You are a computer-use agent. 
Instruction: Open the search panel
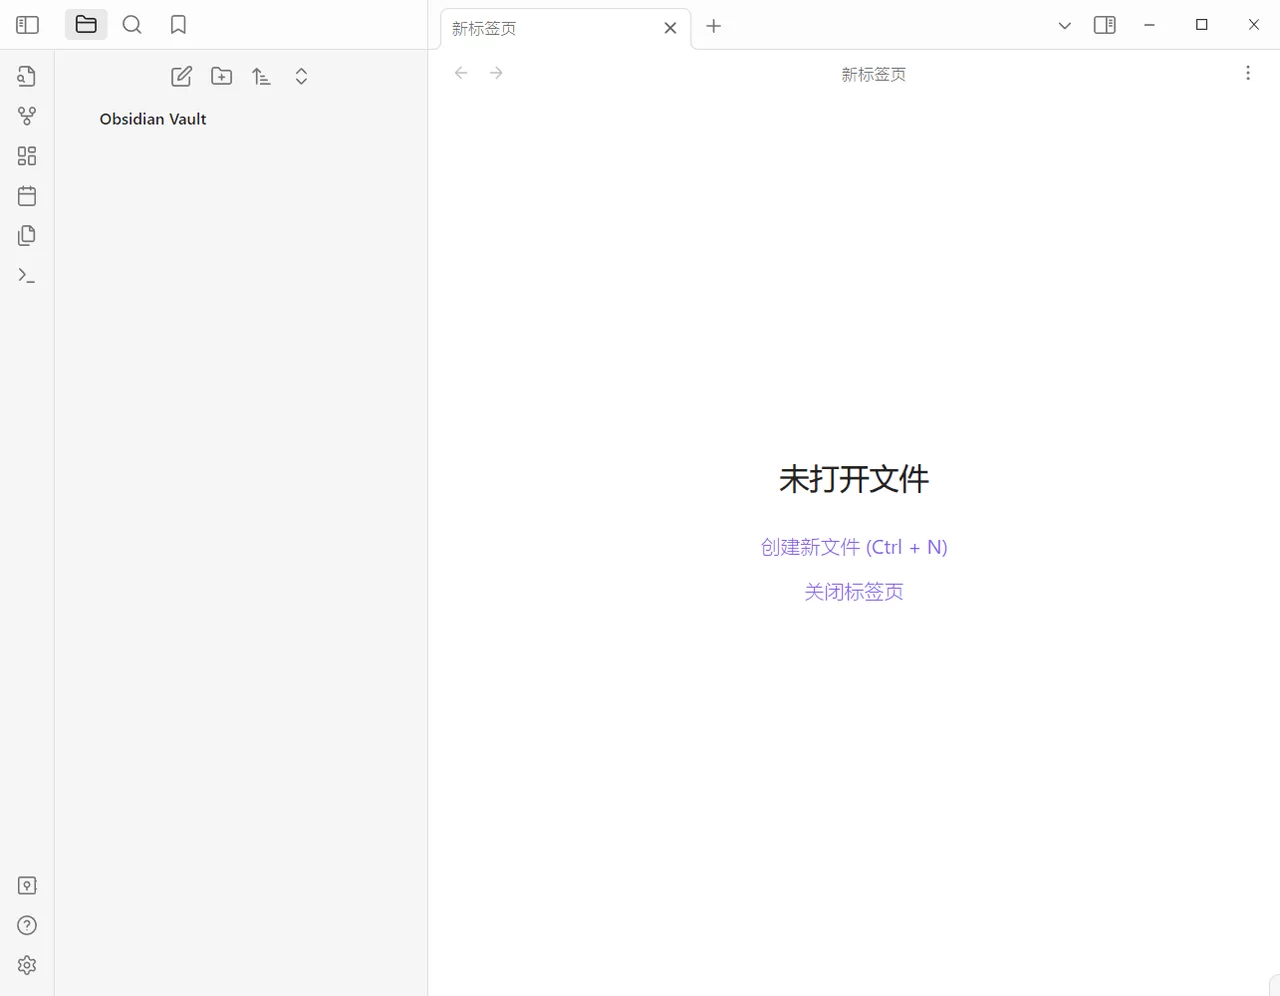(132, 25)
